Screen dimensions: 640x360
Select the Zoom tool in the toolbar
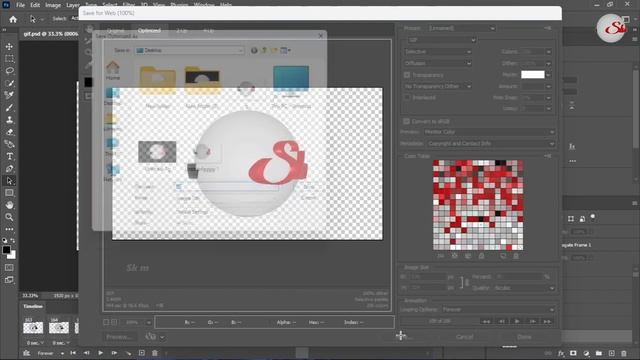point(9,217)
